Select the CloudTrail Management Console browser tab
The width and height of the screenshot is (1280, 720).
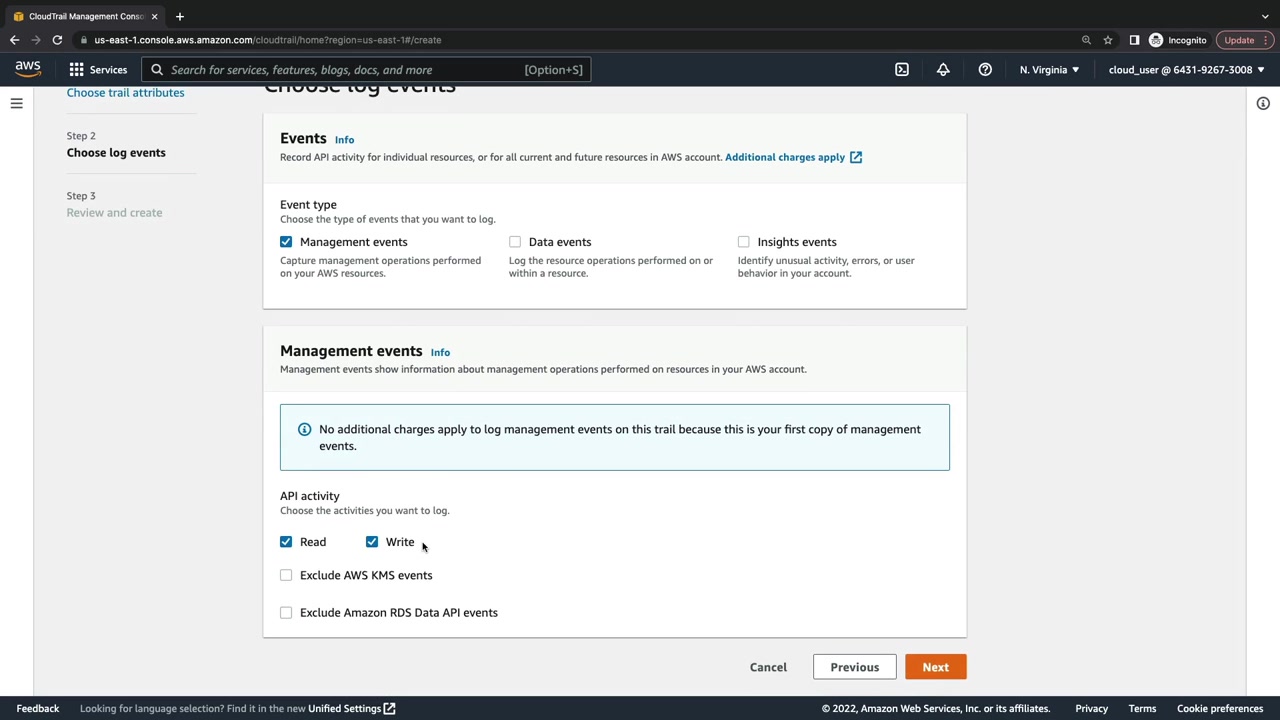86,16
